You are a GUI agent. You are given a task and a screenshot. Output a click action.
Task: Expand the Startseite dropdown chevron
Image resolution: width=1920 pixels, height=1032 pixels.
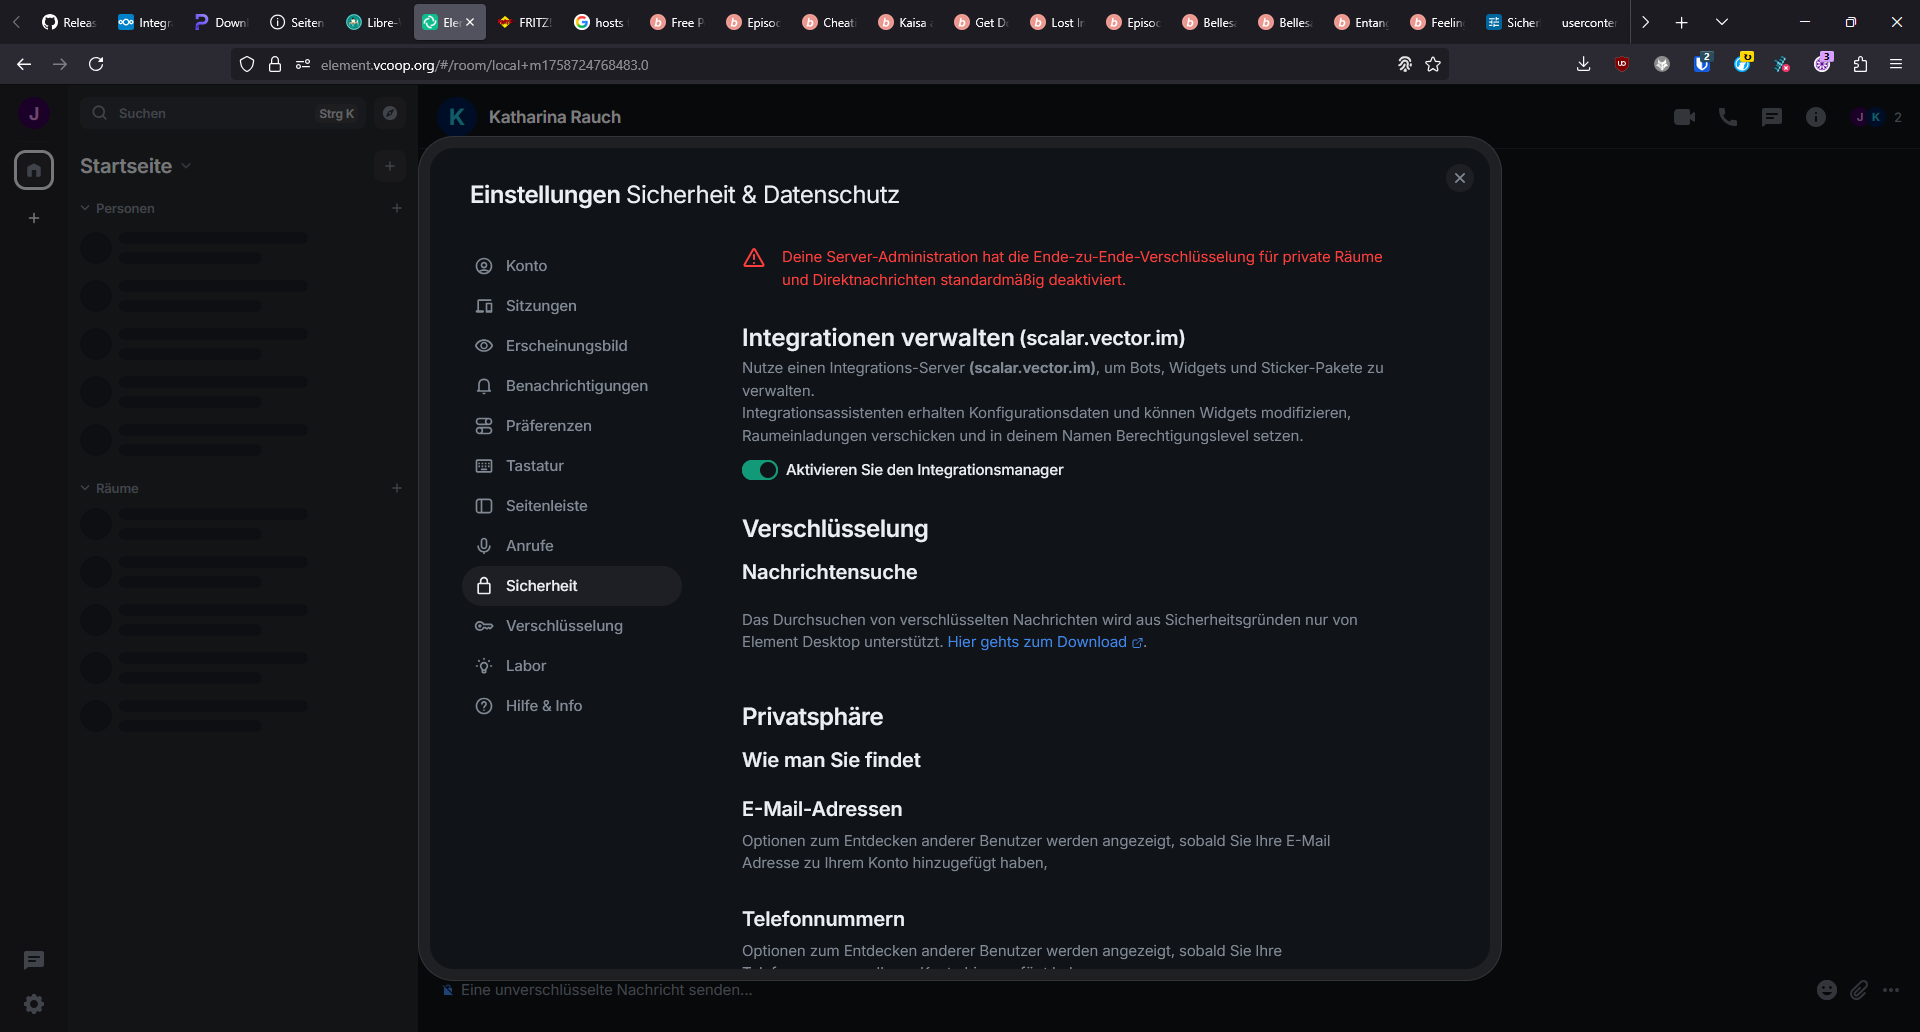point(187,166)
